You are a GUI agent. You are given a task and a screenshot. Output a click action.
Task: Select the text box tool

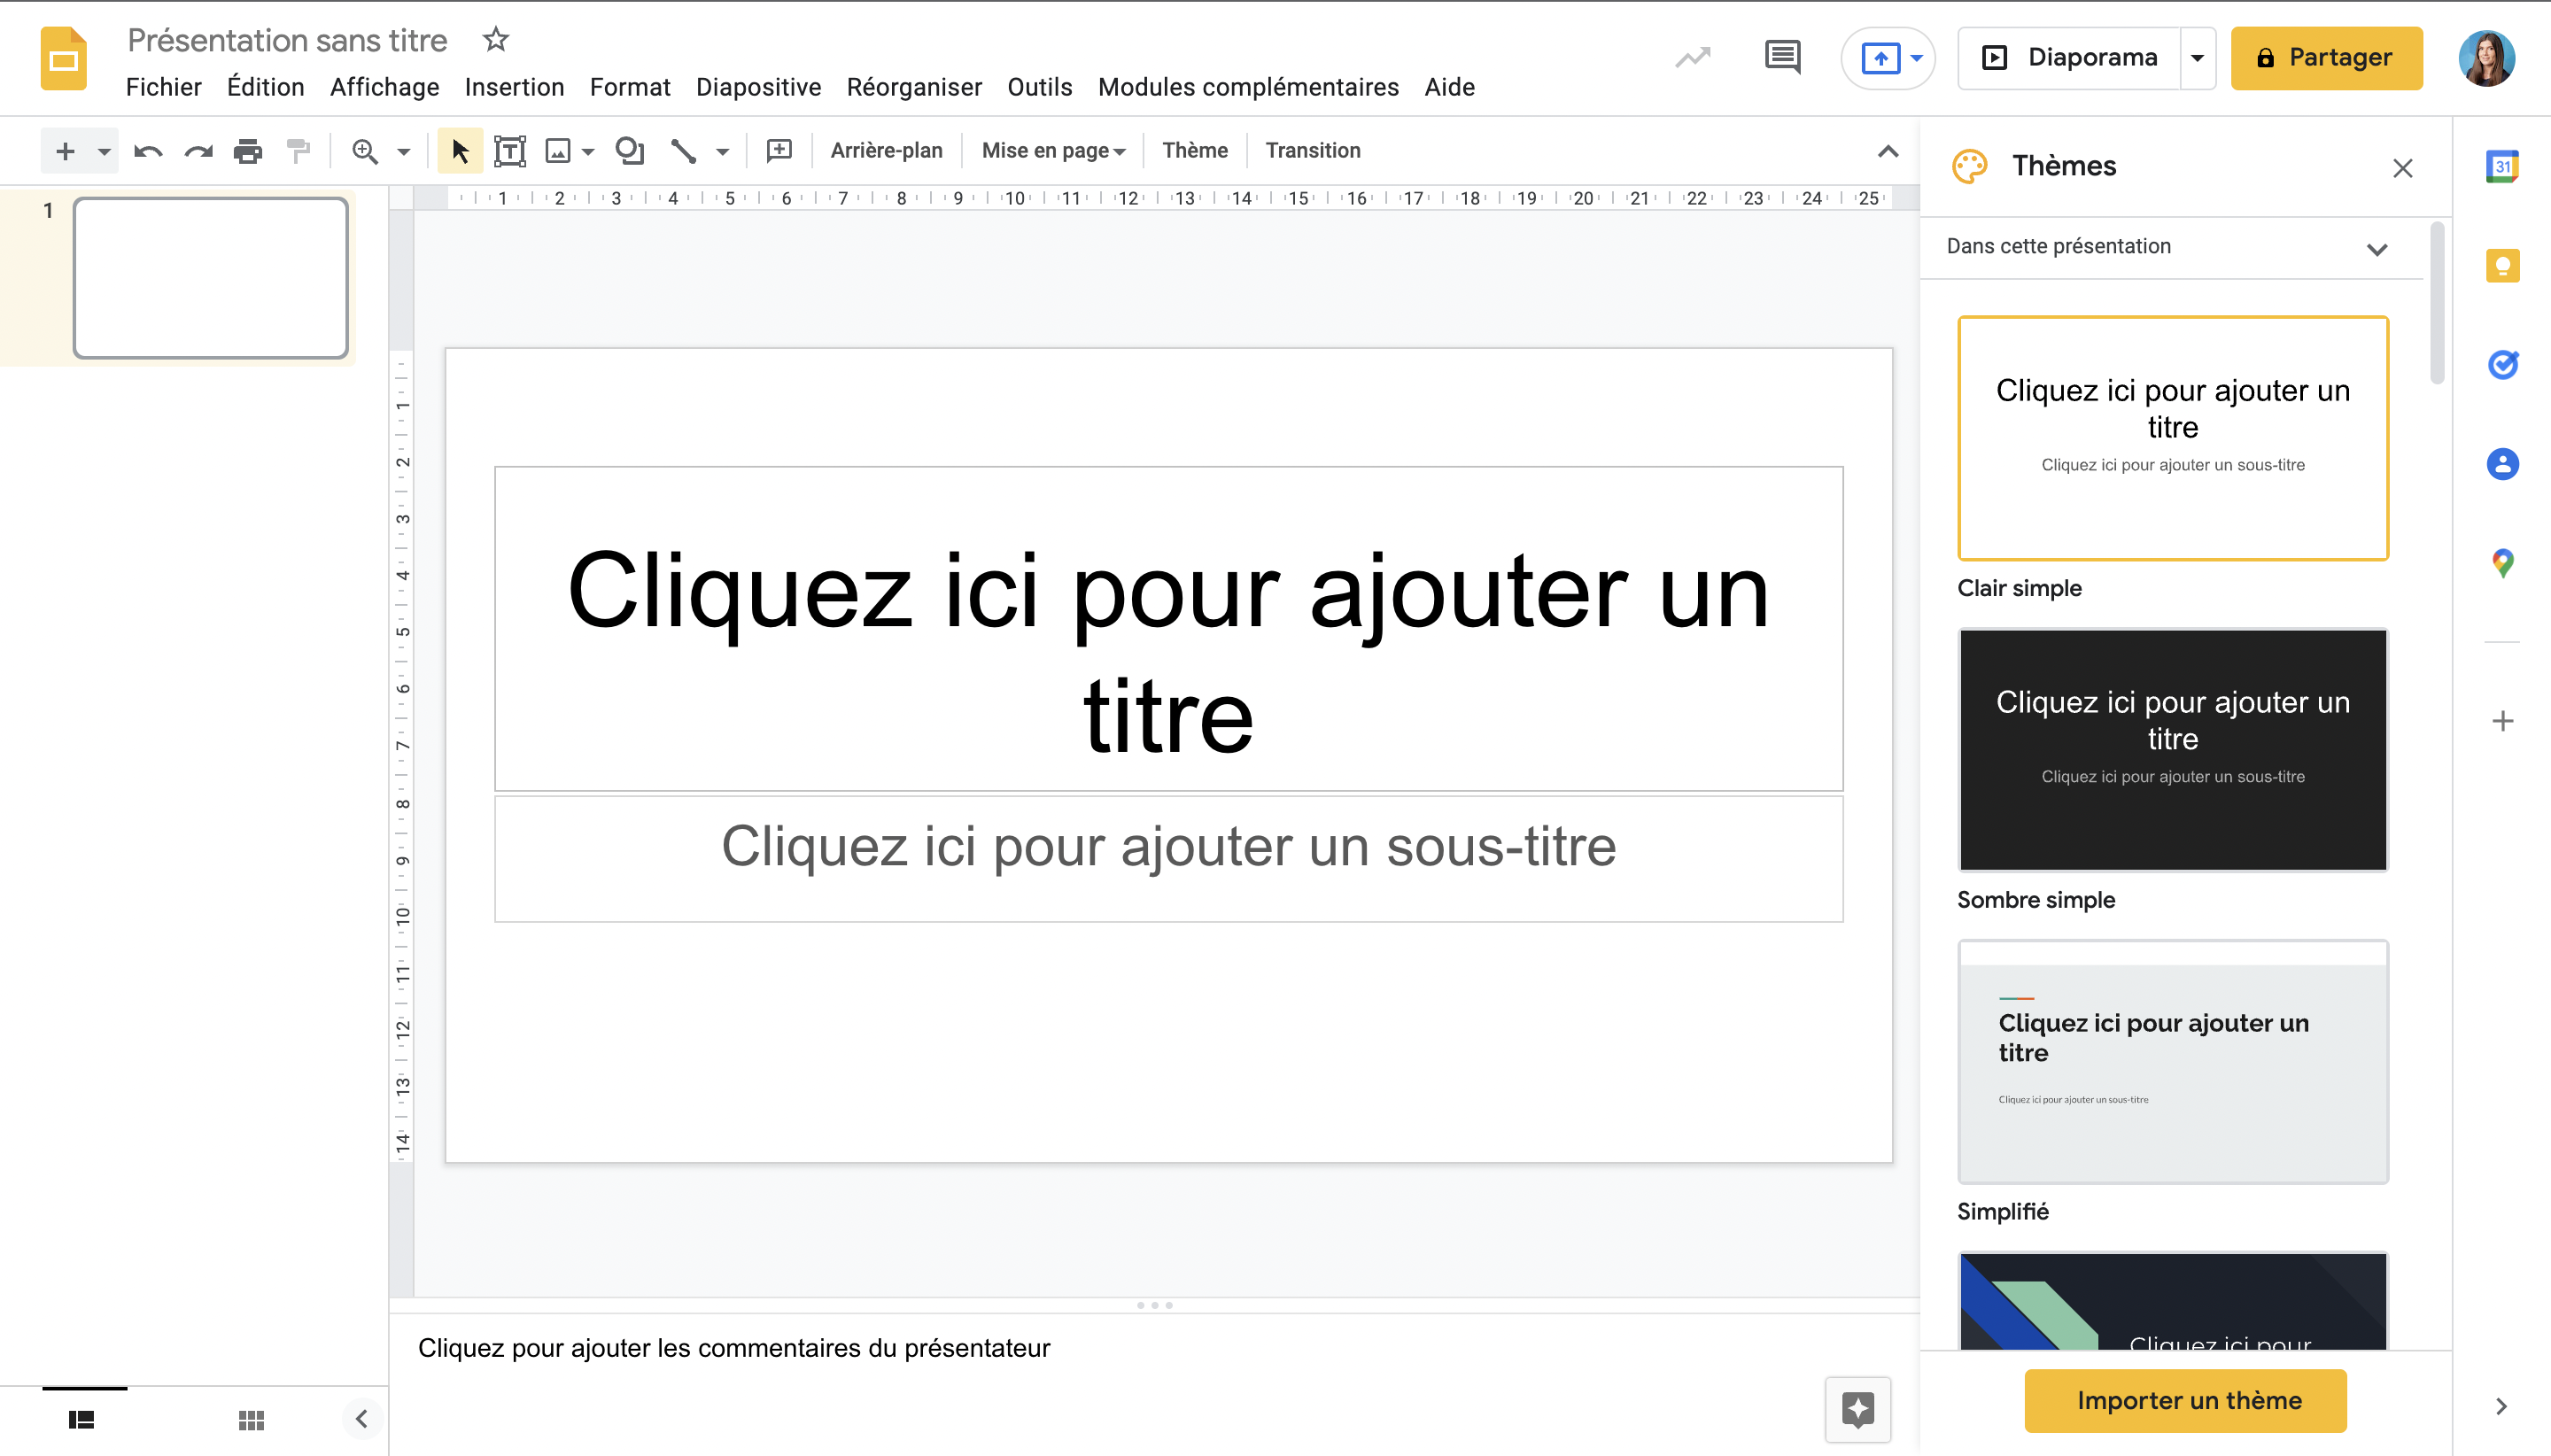(510, 151)
